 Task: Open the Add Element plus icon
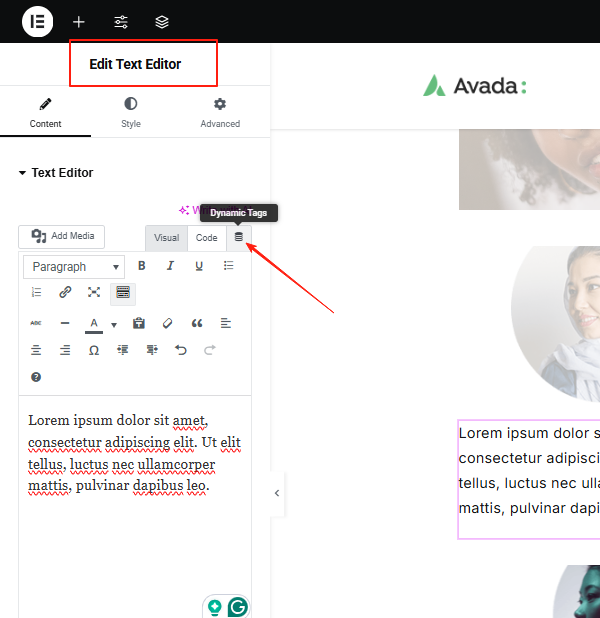pyautogui.click(x=79, y=22)
